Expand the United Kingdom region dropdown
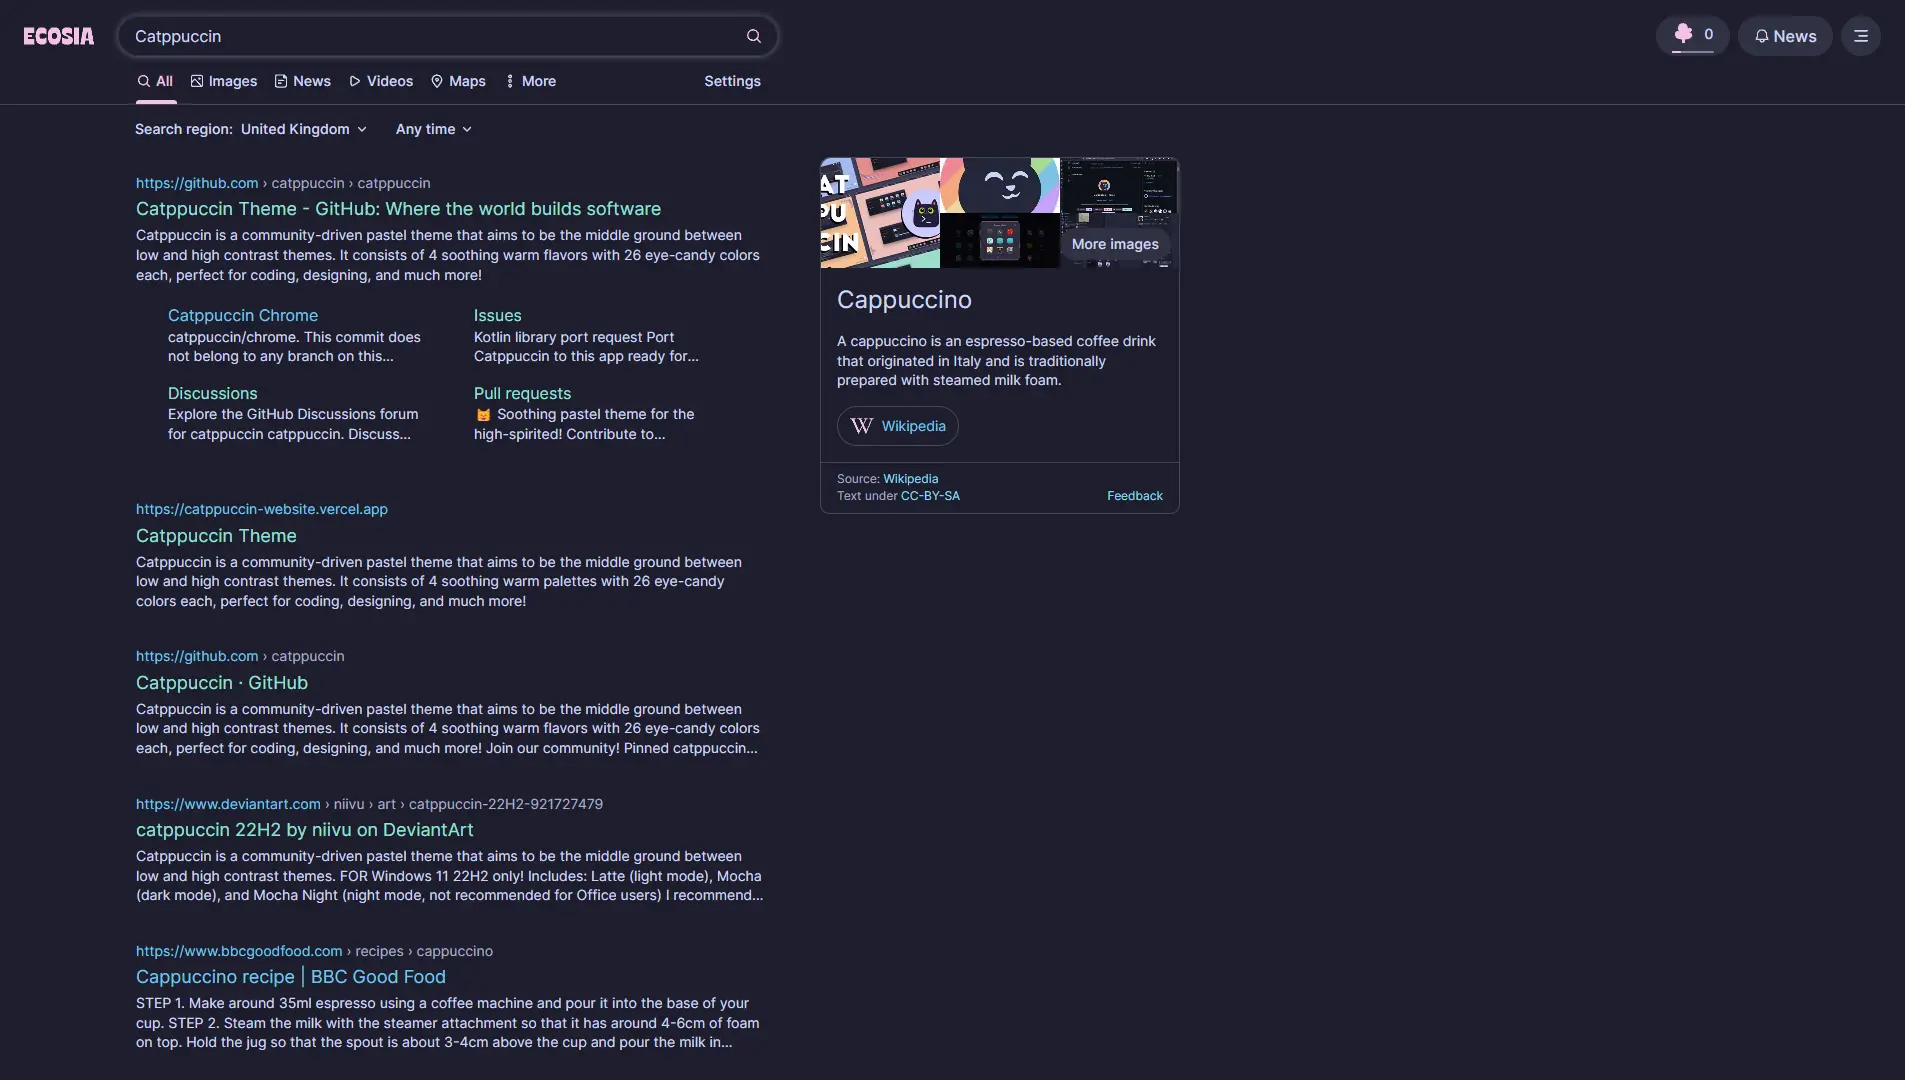The width and height of the screenshot is (1905, 1080). (x=304, y=129)
